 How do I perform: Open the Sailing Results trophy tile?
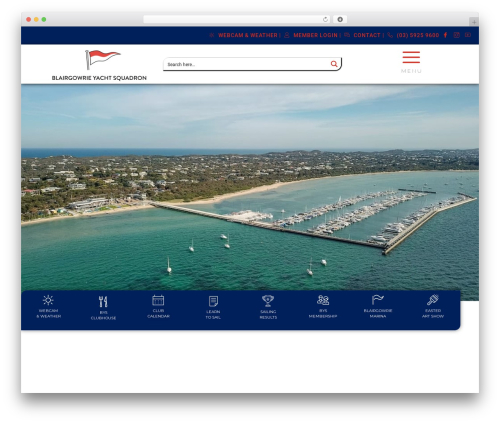(268, 307)
